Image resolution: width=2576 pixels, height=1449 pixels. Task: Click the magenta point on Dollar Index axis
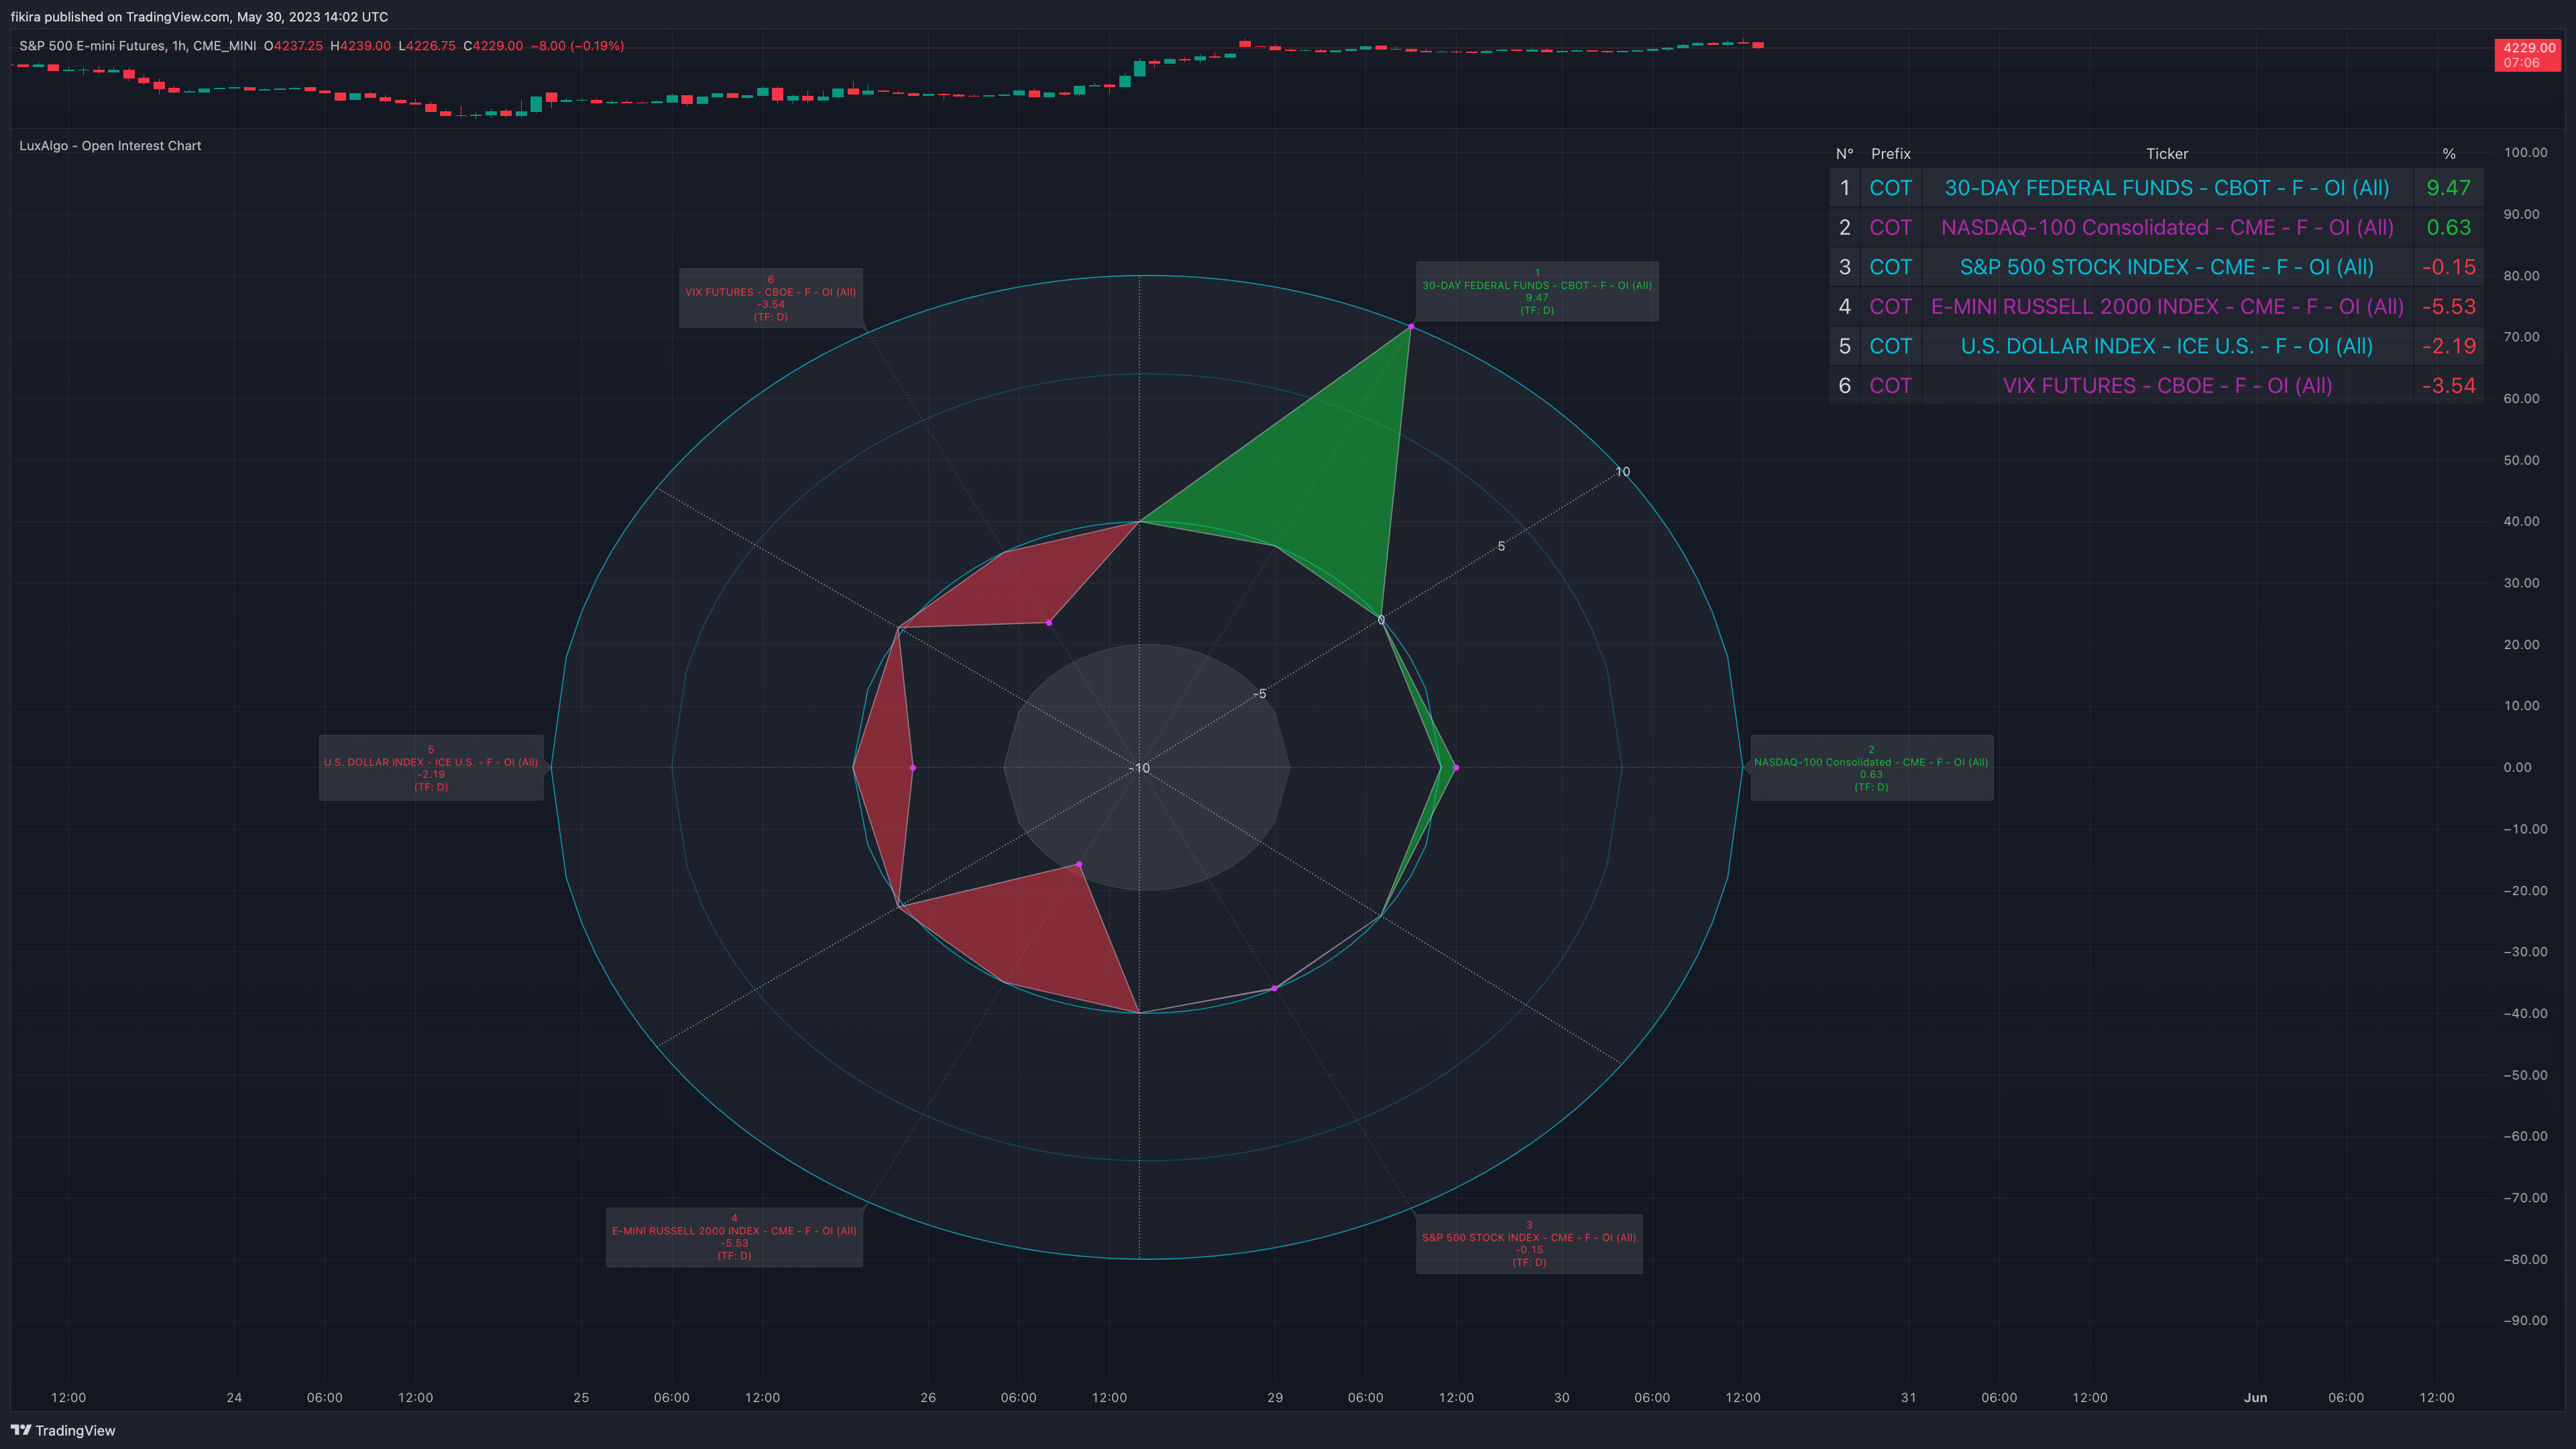[x=913, y=768]
